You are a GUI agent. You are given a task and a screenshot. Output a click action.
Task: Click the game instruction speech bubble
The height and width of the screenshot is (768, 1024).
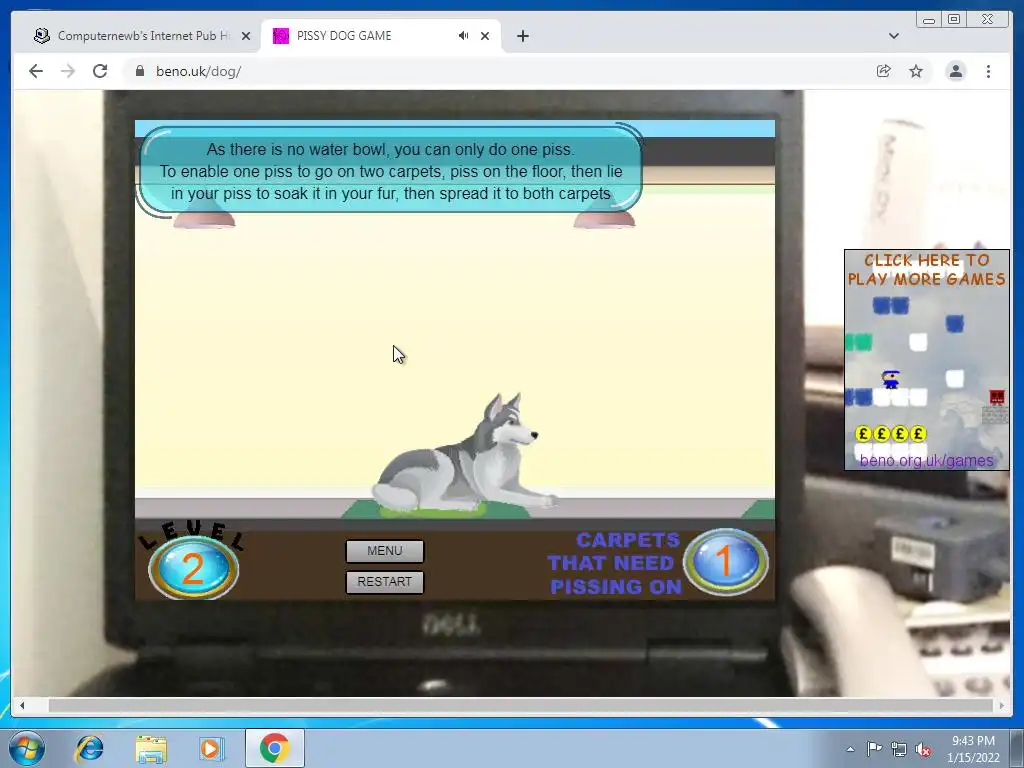pyautogui.click(x=391, y=171)
